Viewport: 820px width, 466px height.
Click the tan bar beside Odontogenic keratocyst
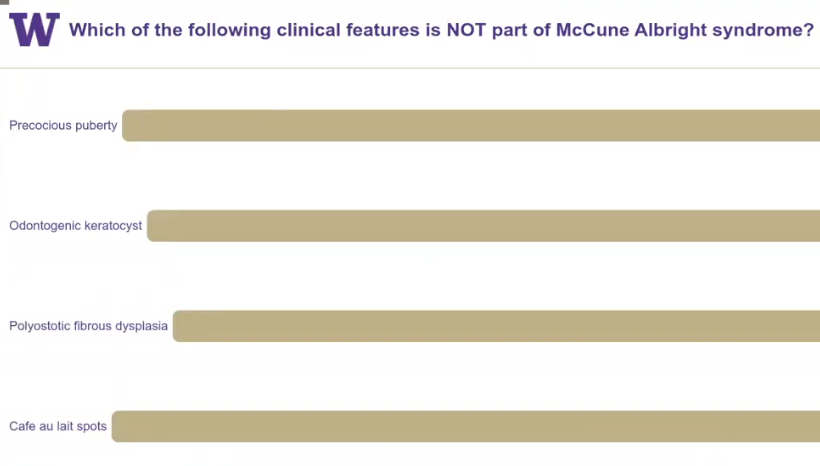pos(483,226)
